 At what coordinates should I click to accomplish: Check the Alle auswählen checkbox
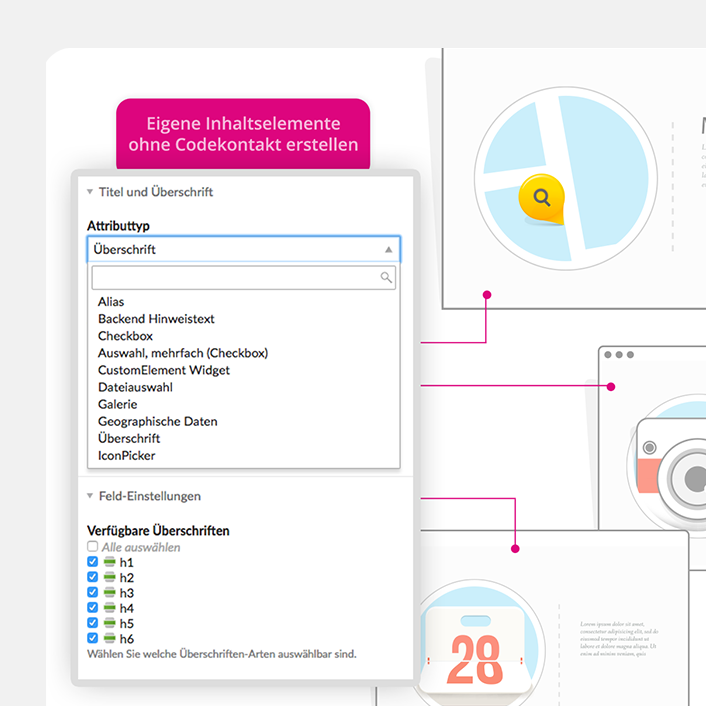point(92,546)
